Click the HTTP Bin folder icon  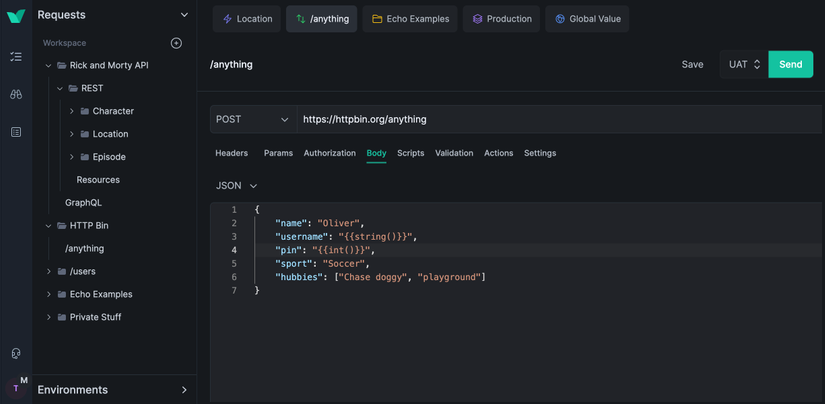[x=62, y=226]
